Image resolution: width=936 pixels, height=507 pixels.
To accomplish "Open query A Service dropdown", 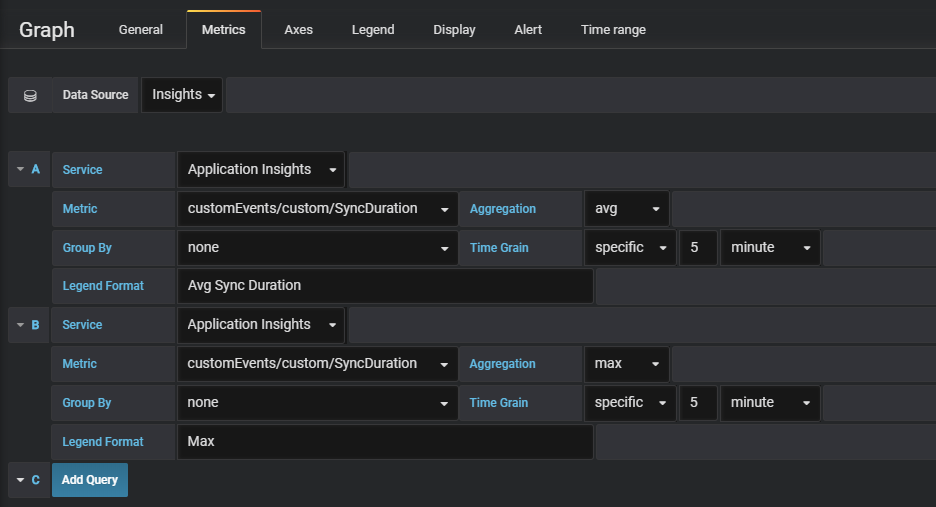I will (261, 170).
